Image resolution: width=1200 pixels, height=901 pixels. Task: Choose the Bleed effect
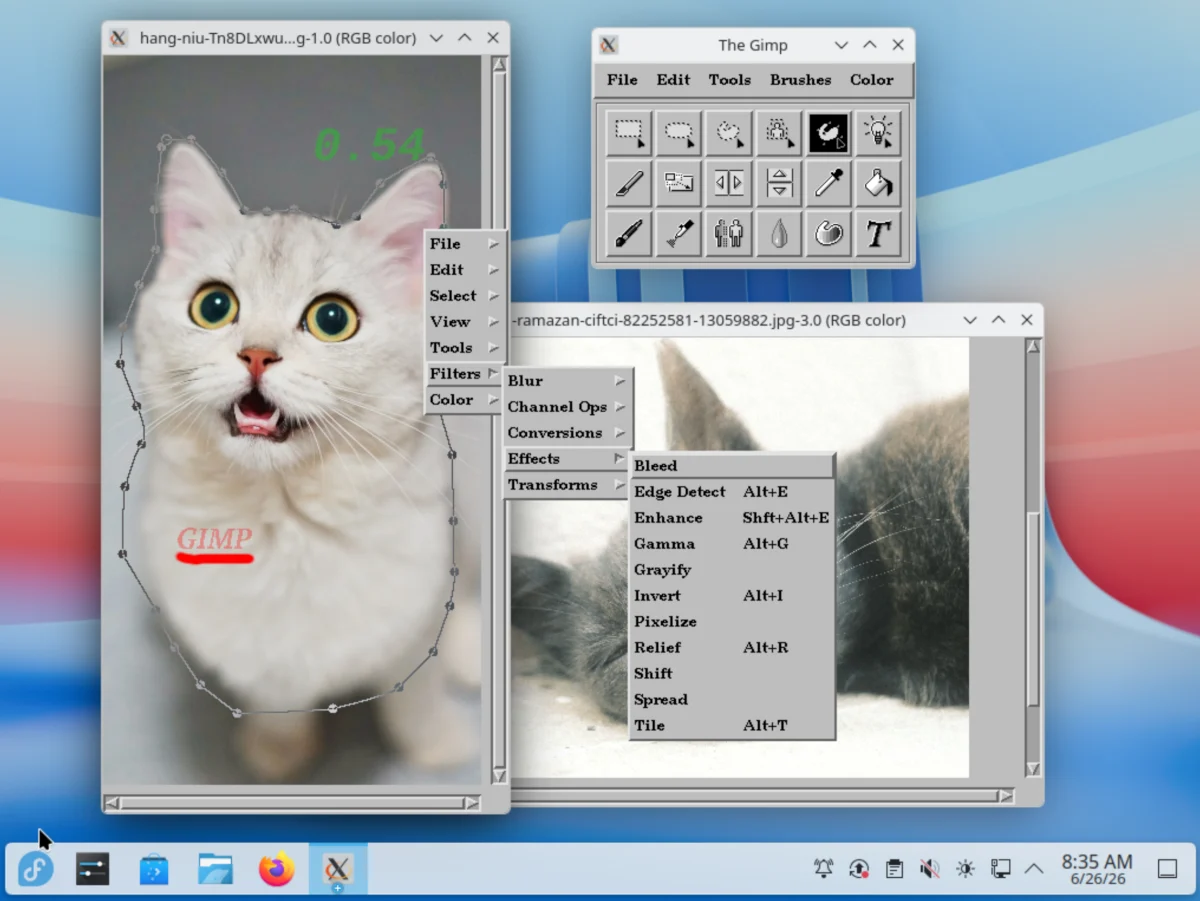(732, 466)
